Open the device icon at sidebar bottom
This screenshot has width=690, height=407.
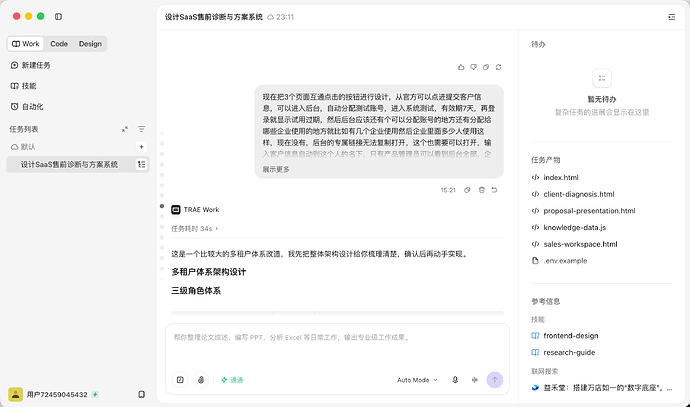click(x=141, y=394)
